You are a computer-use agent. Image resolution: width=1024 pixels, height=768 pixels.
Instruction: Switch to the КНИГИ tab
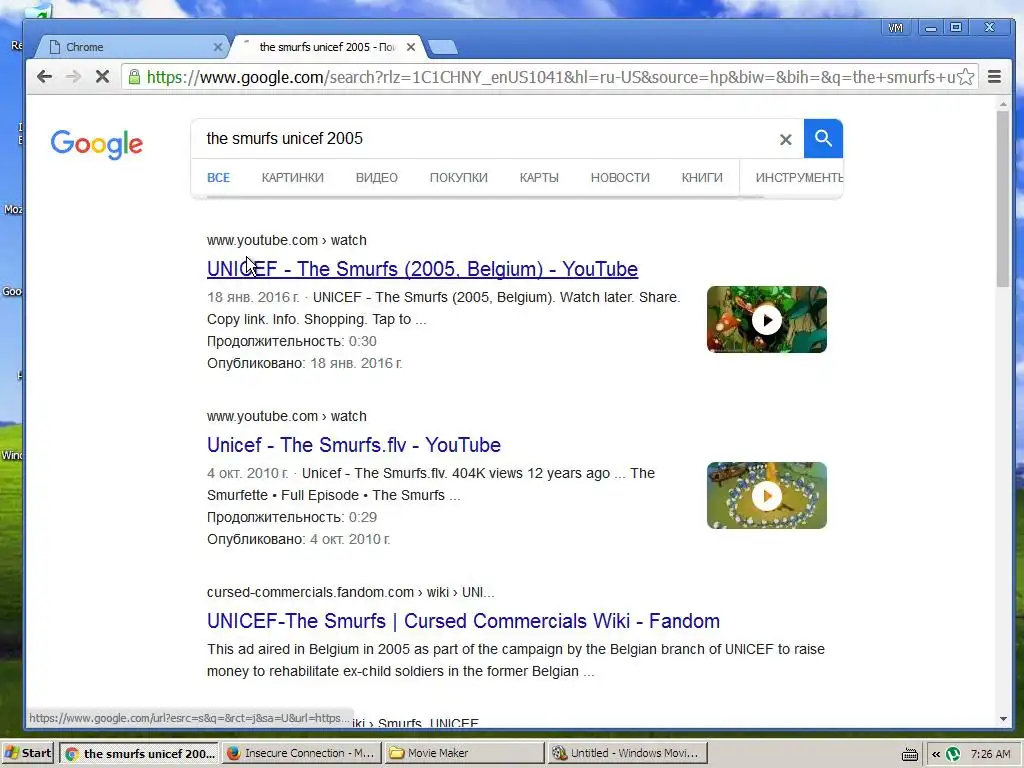702,178
